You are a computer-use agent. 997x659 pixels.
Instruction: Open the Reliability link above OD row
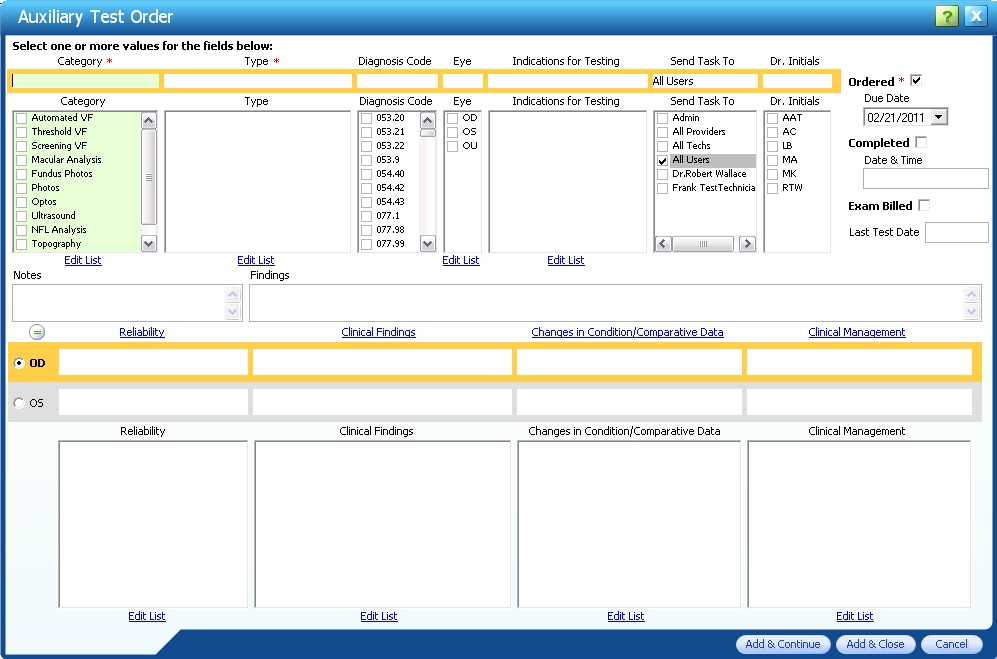tap(142, 332)
